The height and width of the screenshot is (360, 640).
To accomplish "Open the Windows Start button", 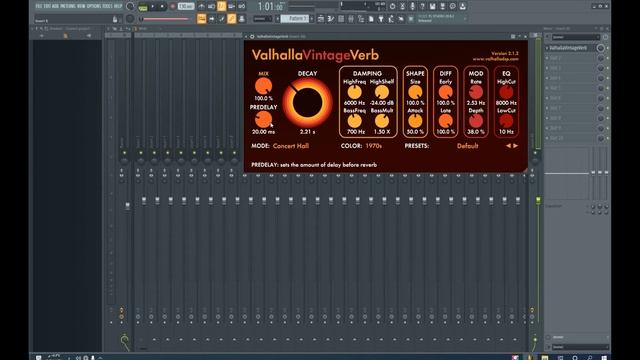I will click(x=604, y=358).
